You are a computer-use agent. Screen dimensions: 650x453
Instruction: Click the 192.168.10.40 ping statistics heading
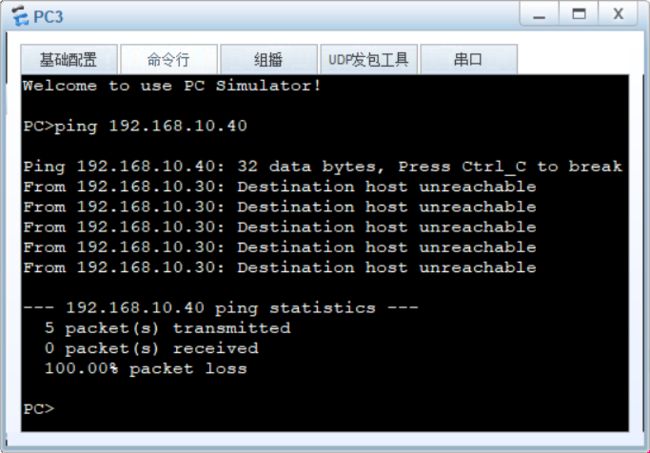click(221, 308)
